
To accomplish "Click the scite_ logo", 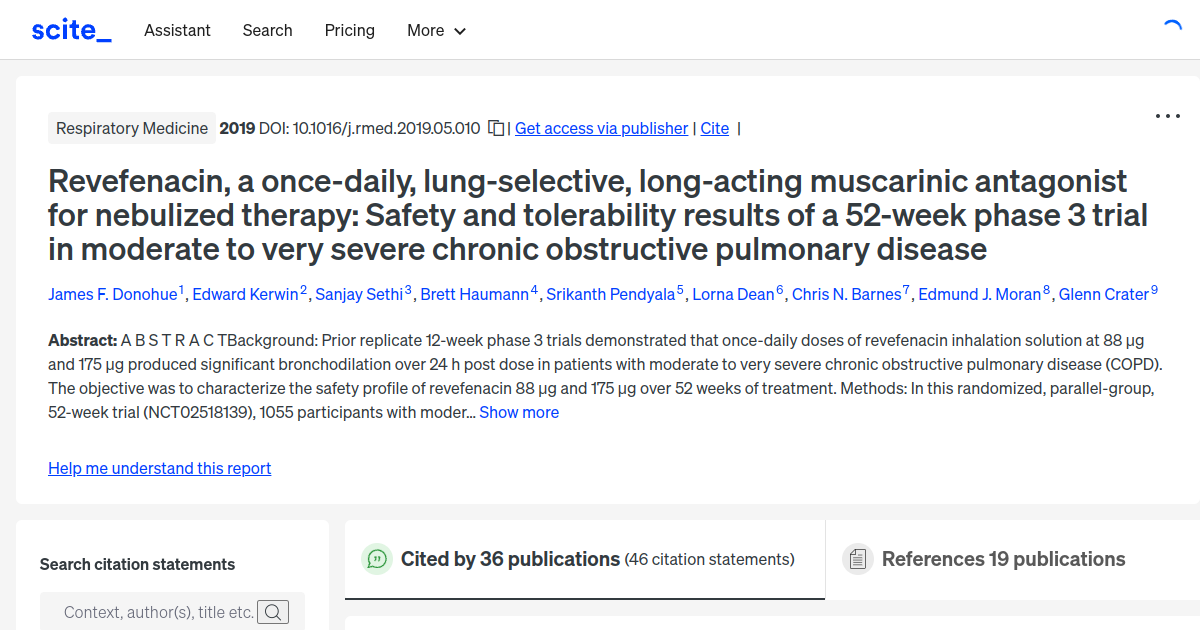I will click(71, 29).
